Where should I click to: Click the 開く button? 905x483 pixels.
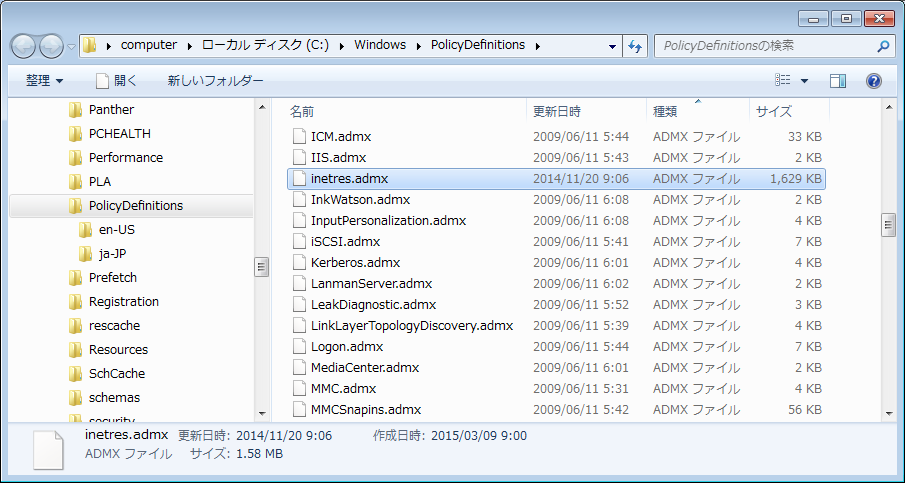click(116, 80)
